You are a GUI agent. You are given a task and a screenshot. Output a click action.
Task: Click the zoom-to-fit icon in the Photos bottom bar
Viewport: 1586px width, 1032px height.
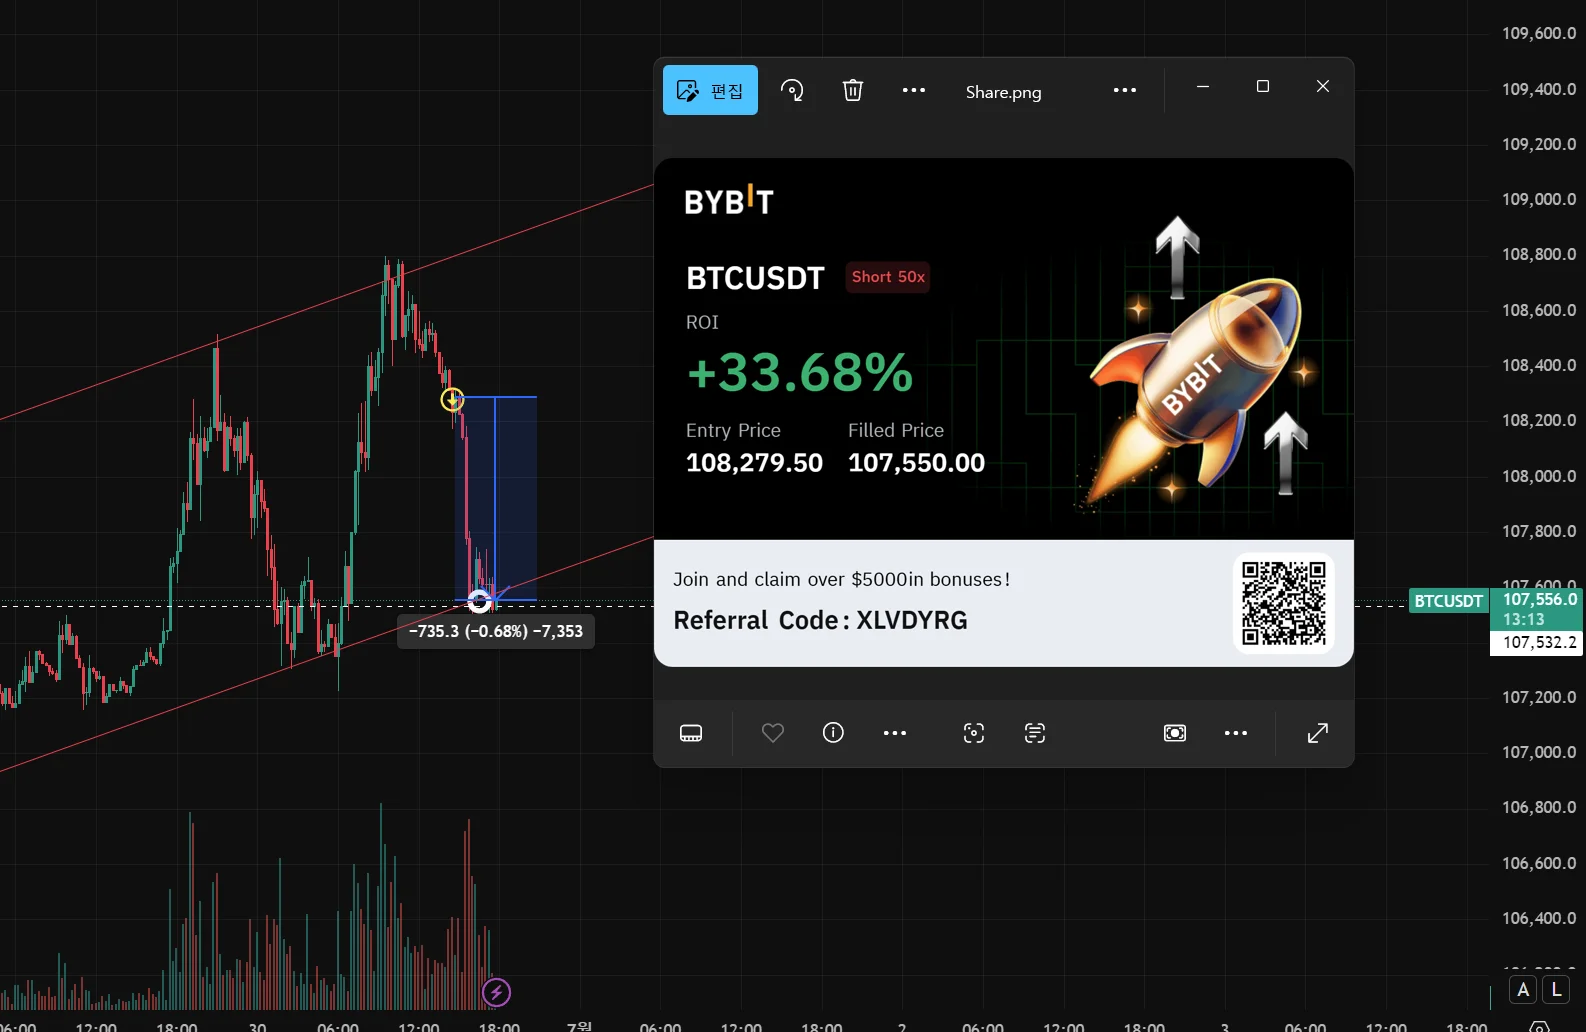pos(1175,733)
